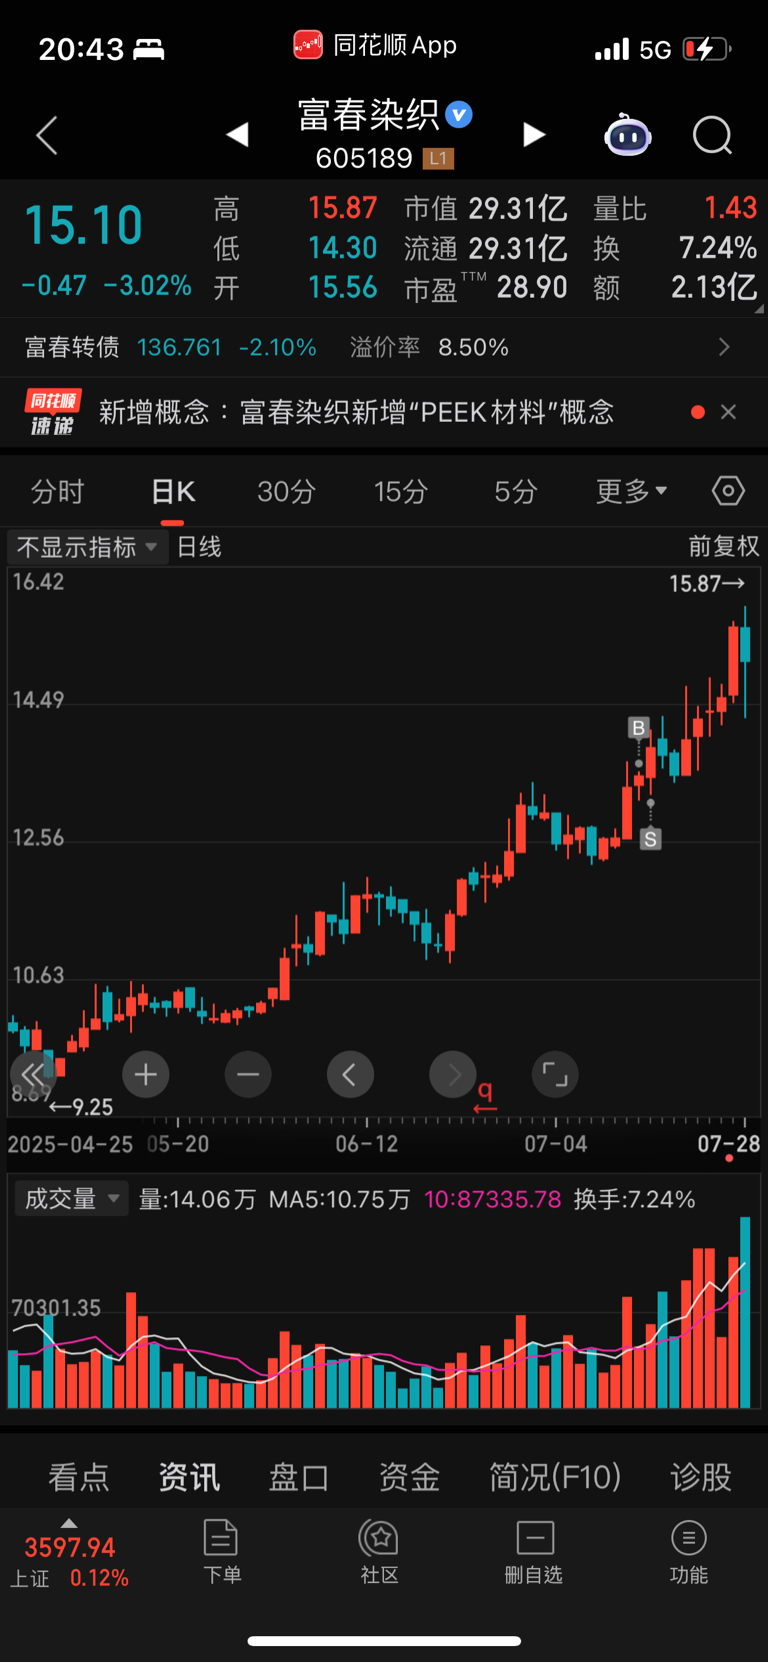Tap 日线 chart label
Viewport: 768px width, 1663px height.
coord(199,547)
